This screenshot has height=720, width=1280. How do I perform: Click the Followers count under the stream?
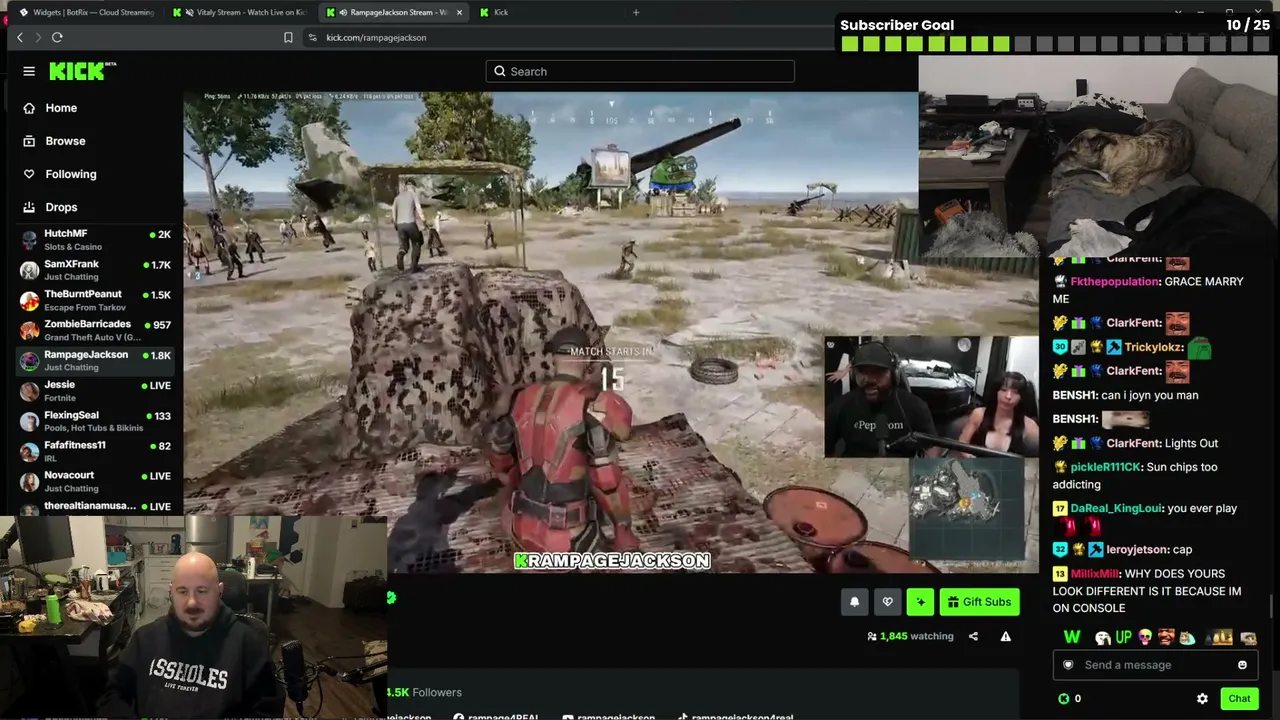coord(425,692)
